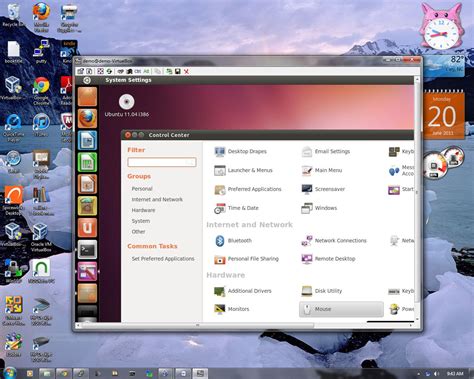Click the viewer window horizontal scrollbar
The width and height of the screenshot is (474, 379).
[245, 325]
